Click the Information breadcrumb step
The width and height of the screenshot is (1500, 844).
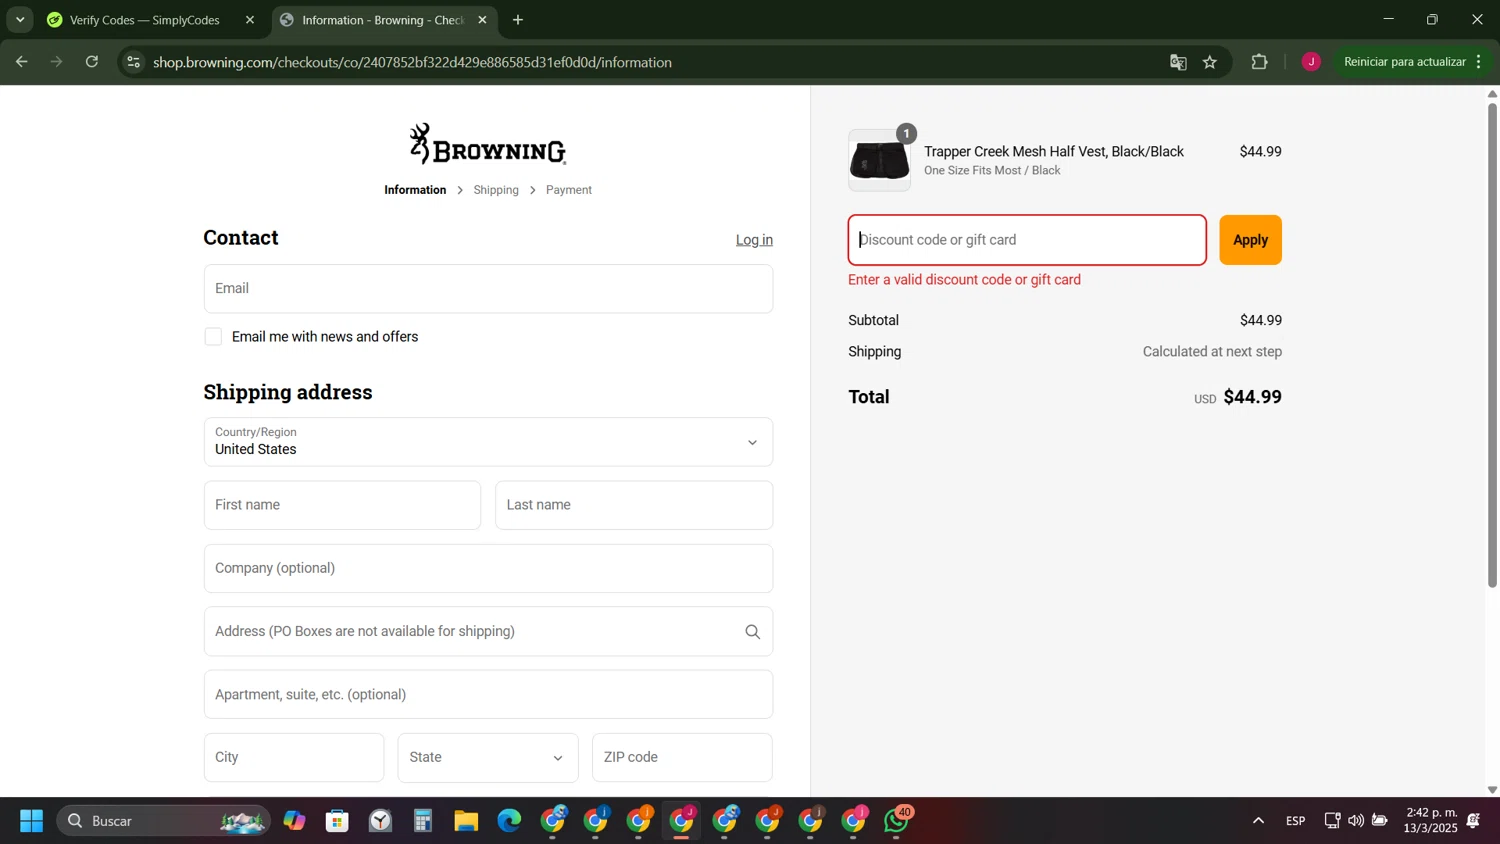coord(415,190)
